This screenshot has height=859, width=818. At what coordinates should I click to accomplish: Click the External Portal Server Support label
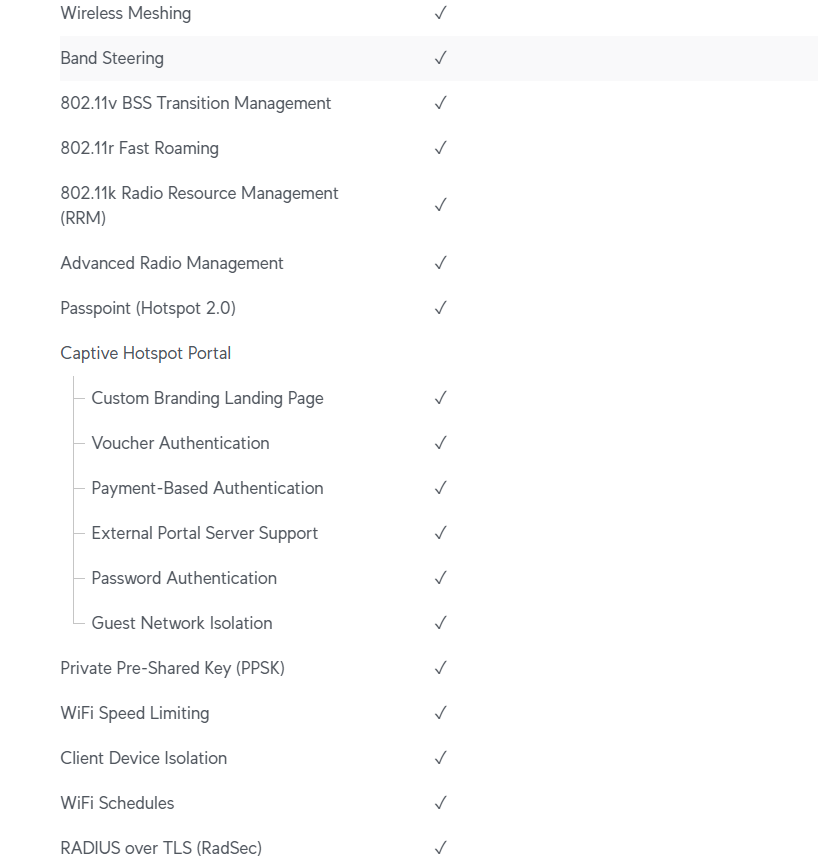tap(204, 533)
